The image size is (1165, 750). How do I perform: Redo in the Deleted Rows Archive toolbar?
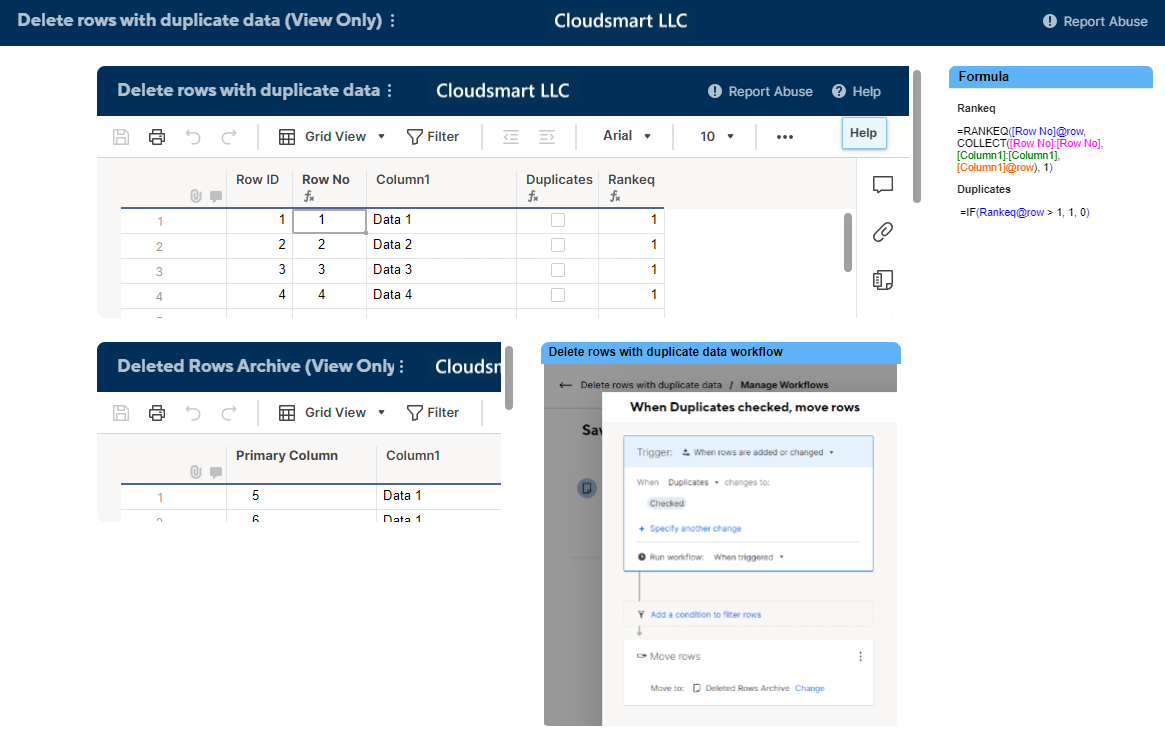pyautogui.click(x=229, y=413)
